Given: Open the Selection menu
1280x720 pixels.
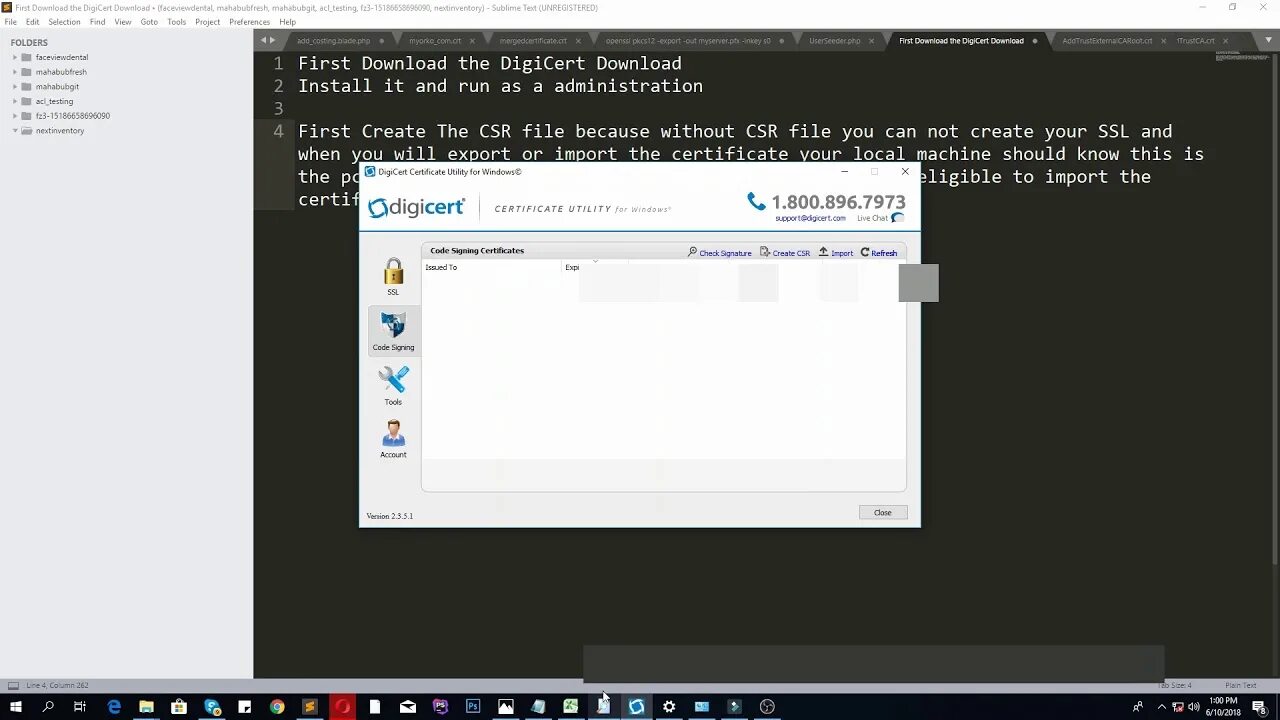Looking at the screenshot, I should tap(64, 22).
